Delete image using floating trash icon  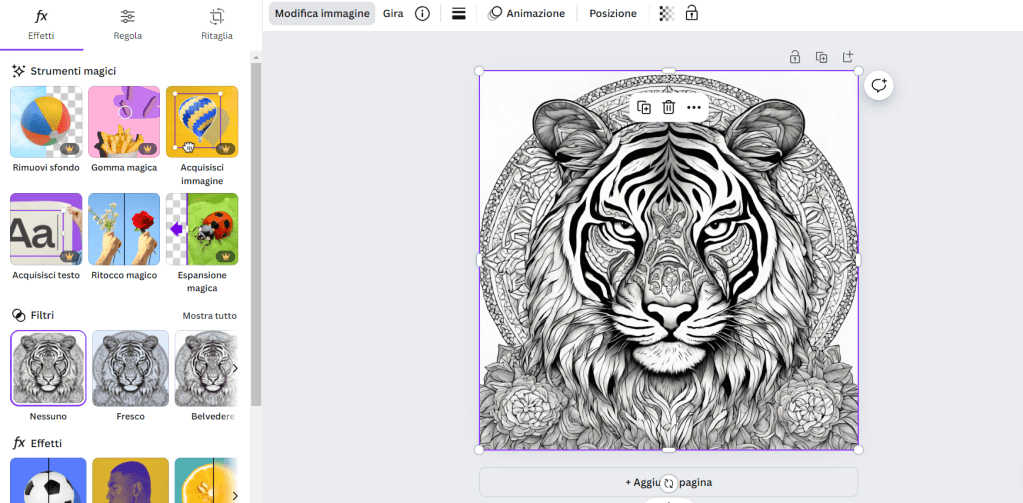coord(669,107)
